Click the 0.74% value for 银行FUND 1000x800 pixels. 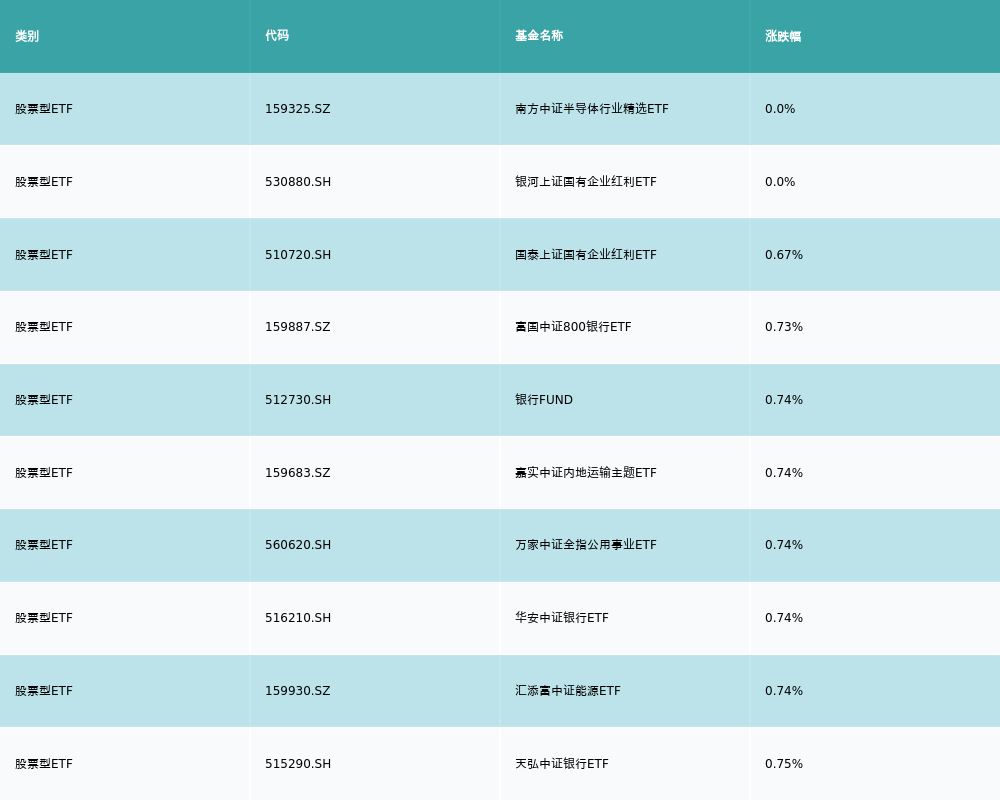coord(784,400)
